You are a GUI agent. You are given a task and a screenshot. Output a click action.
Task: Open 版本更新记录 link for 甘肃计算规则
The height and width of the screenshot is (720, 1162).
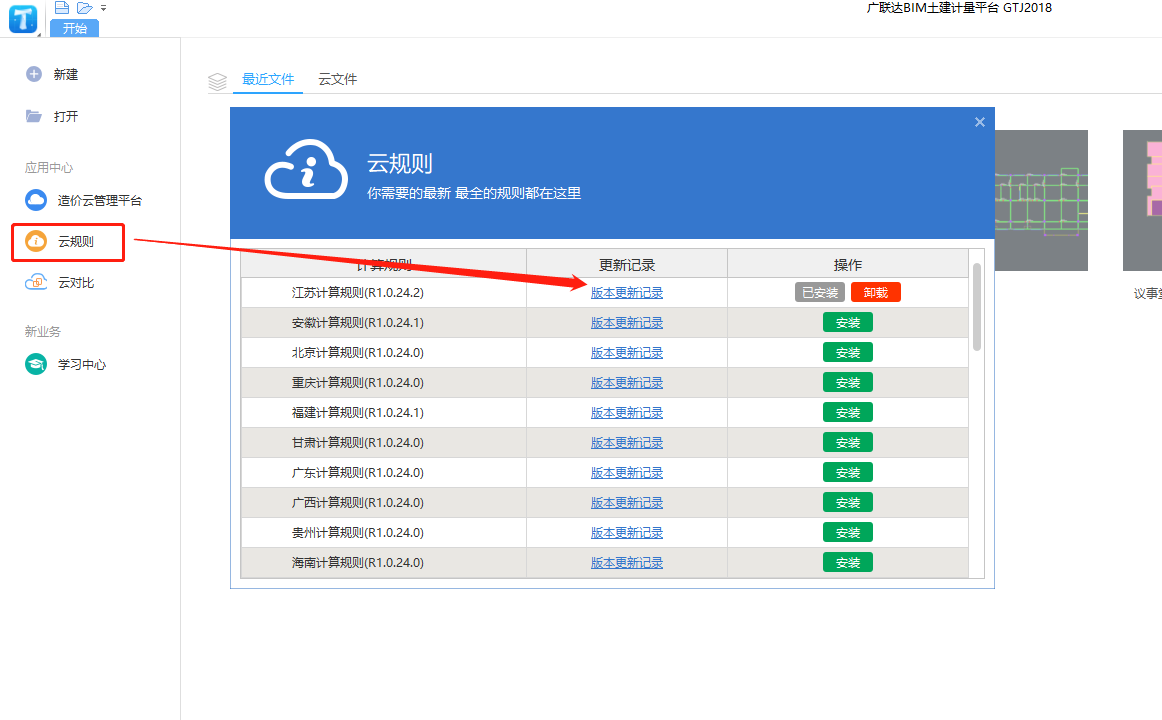(627, 443)
